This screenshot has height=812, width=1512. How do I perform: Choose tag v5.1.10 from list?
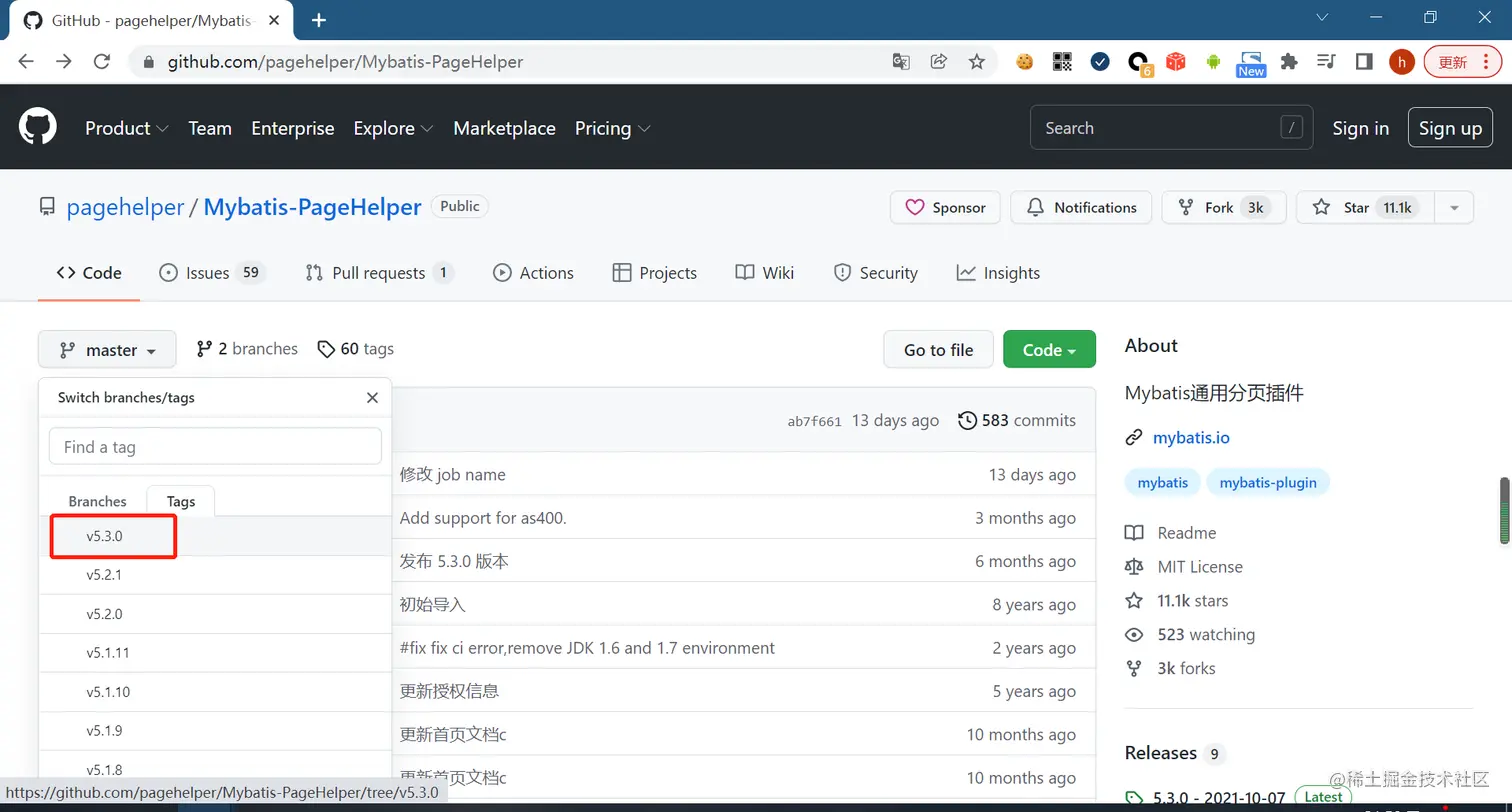(215, 692)
